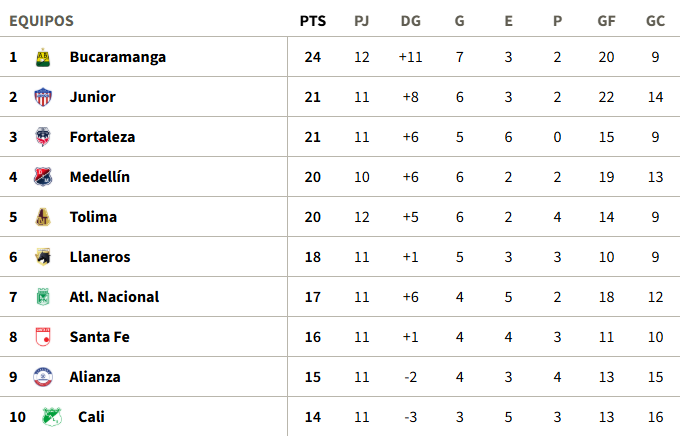Open the Junior team name link
This screenshot has width=682, height=436.
click(x=92, y=97)
